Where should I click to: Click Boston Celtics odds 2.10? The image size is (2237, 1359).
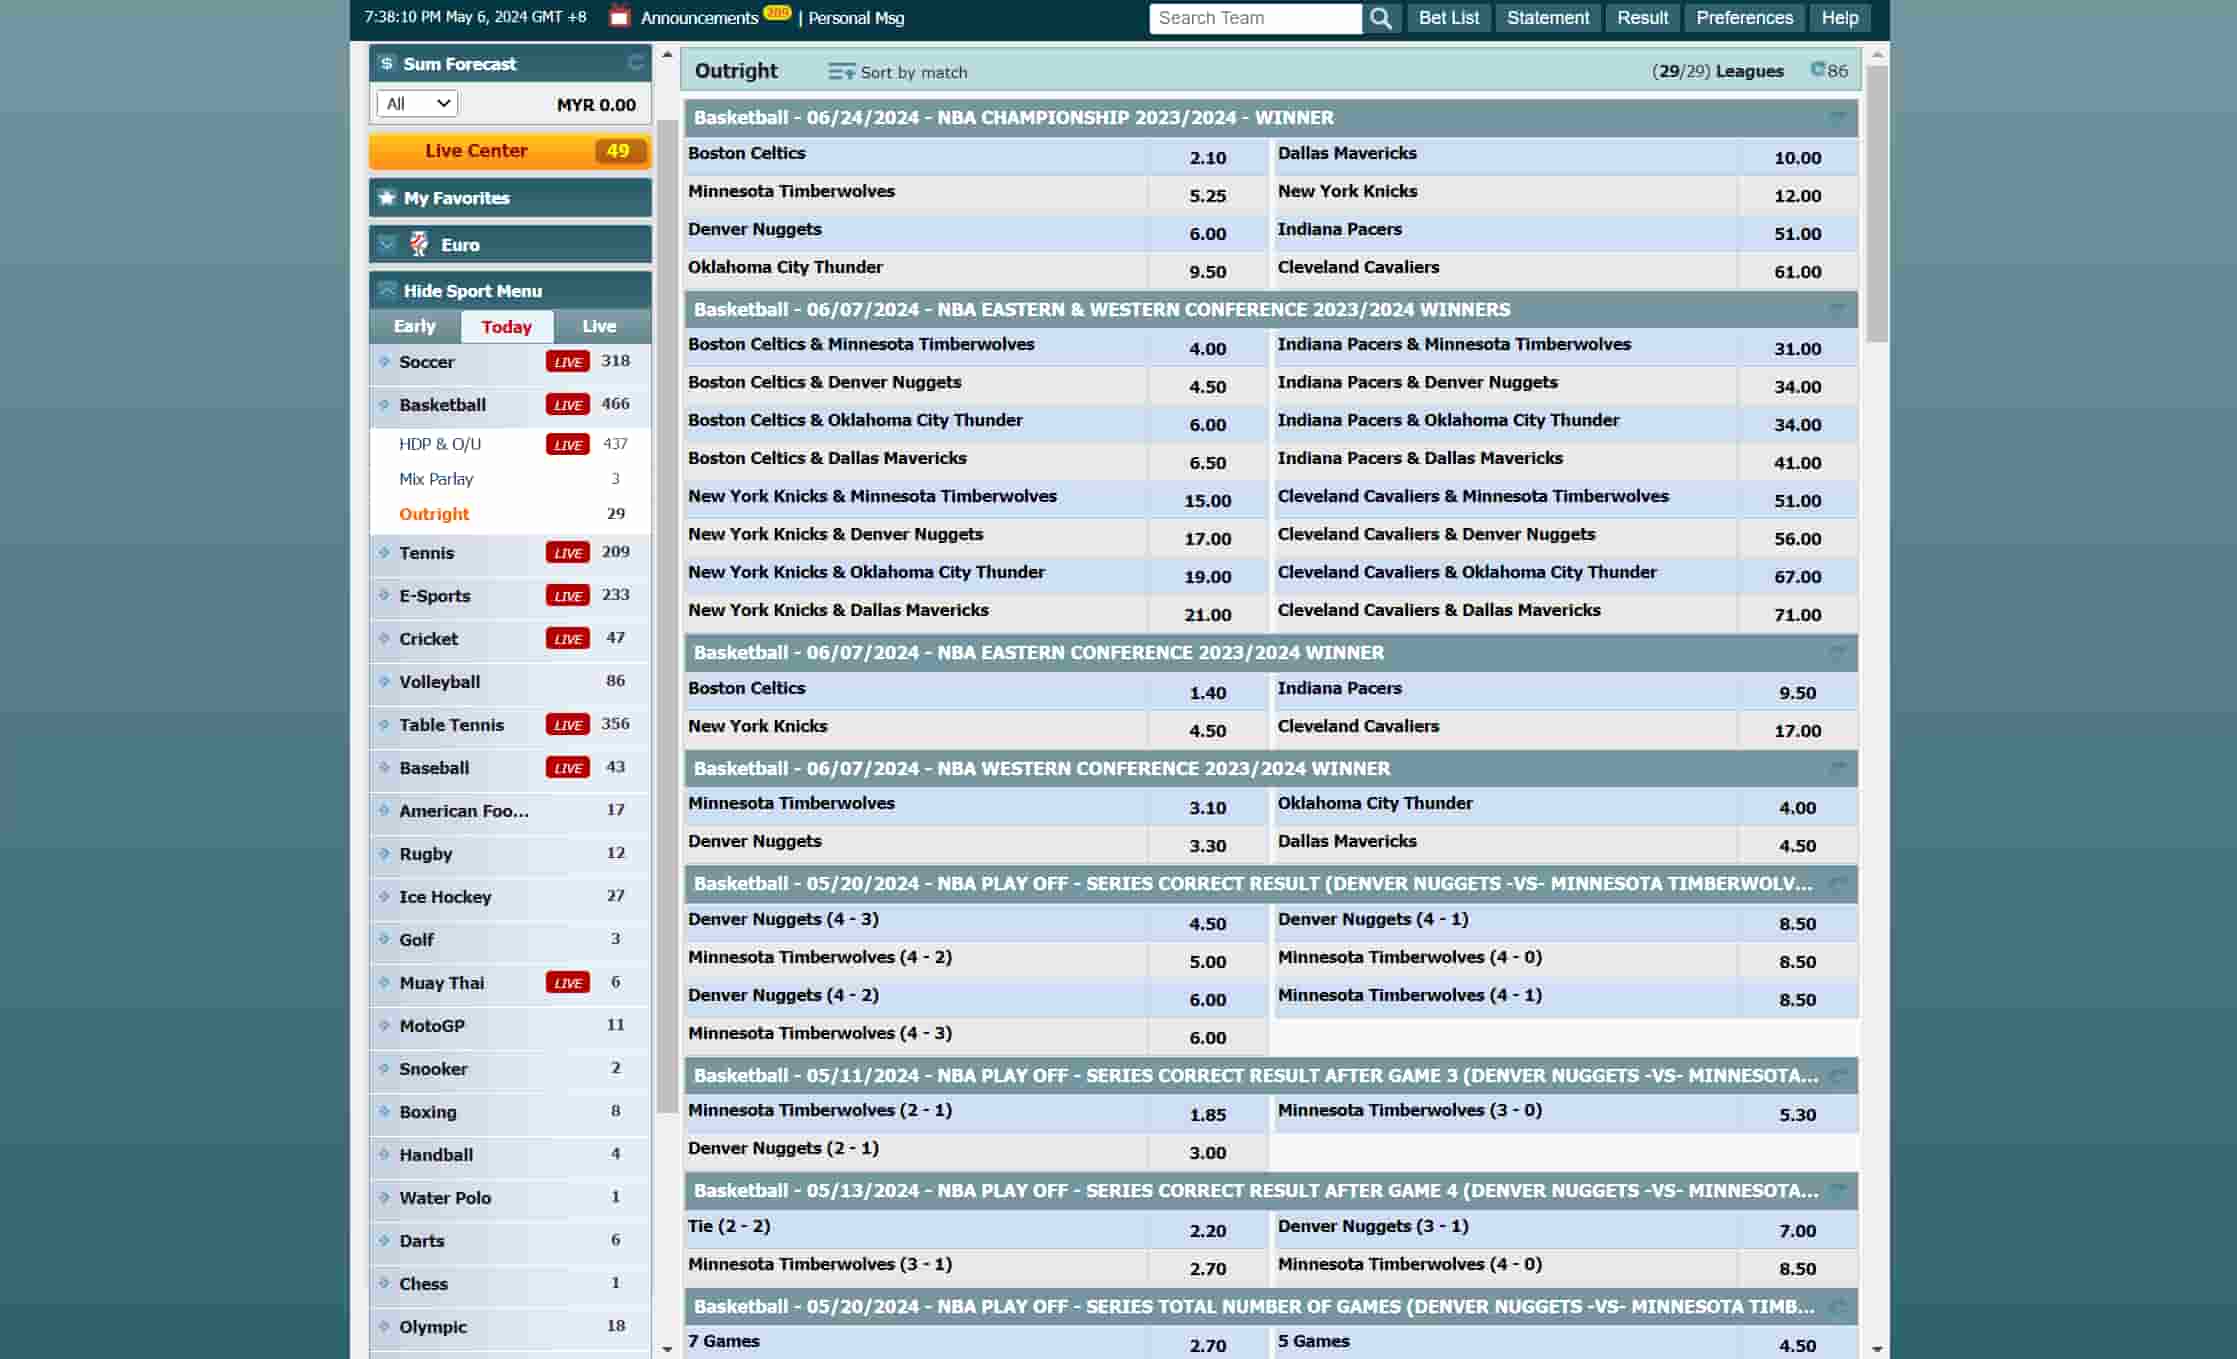[x=1208, y=157]
